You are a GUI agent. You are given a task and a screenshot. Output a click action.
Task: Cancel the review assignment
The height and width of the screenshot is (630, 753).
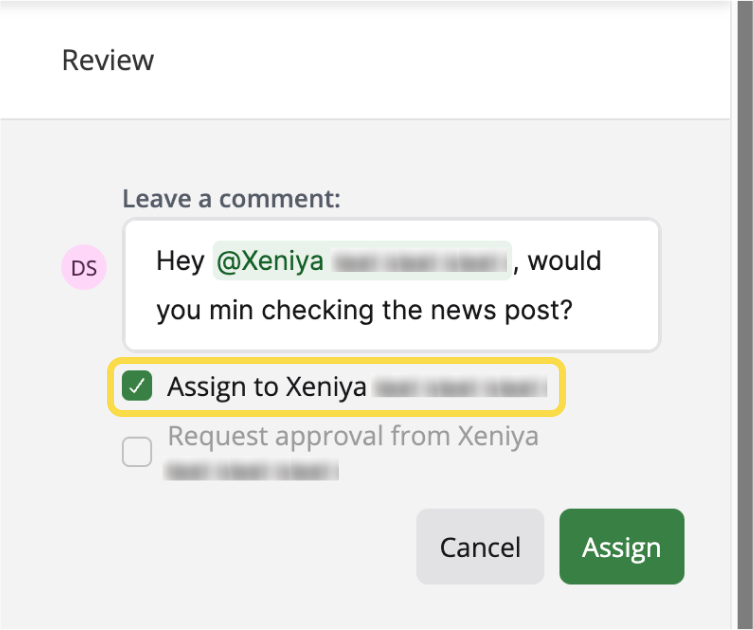coord(480,546)
